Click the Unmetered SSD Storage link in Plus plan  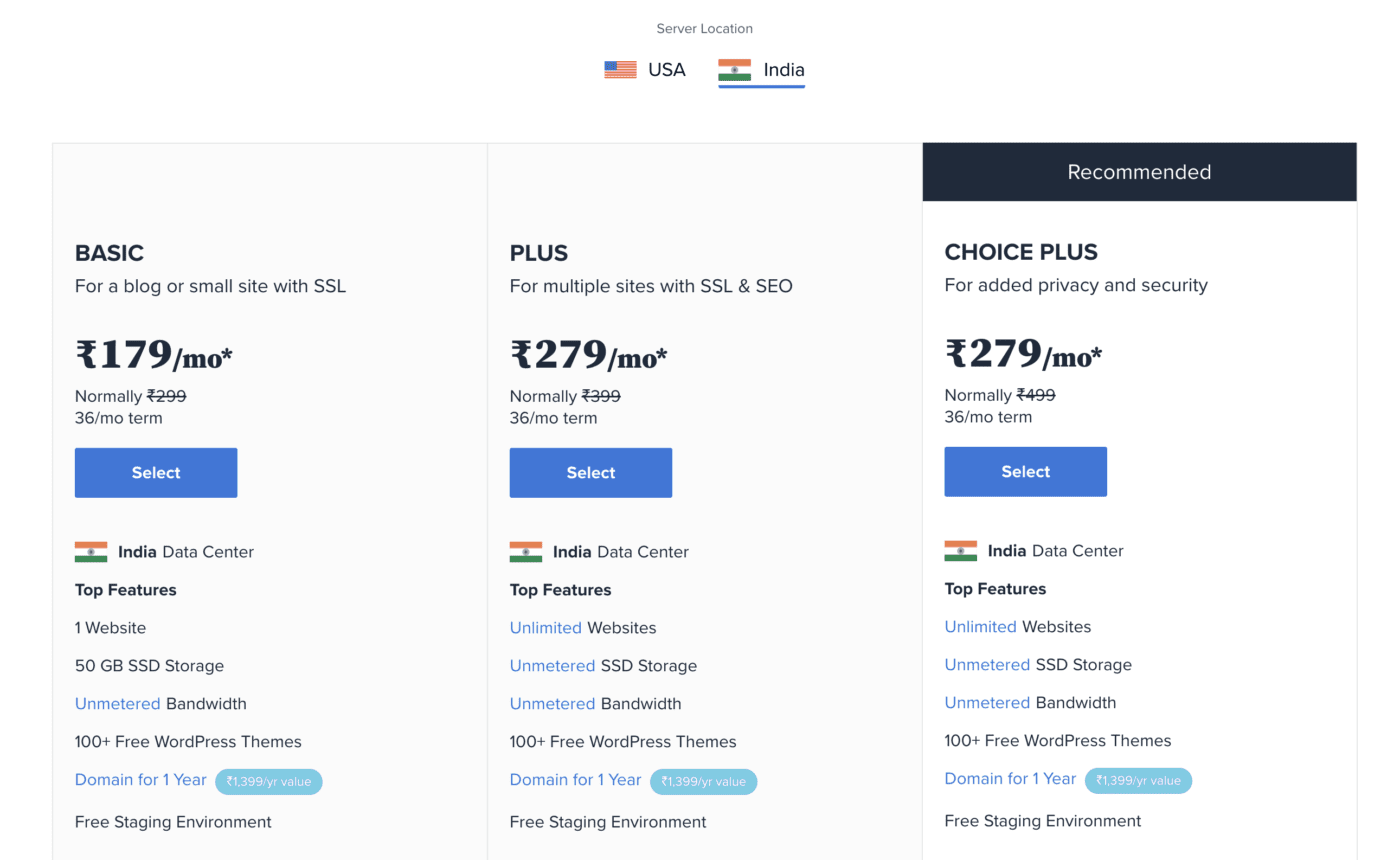[x=553, y=666]
